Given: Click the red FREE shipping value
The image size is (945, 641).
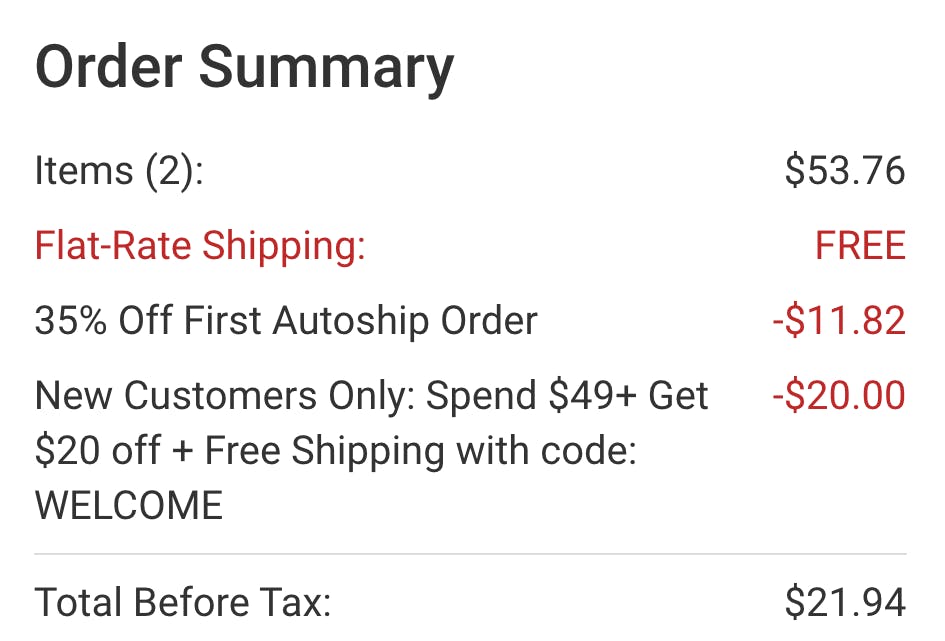Looking at the screenshot, I should [860, 246].
